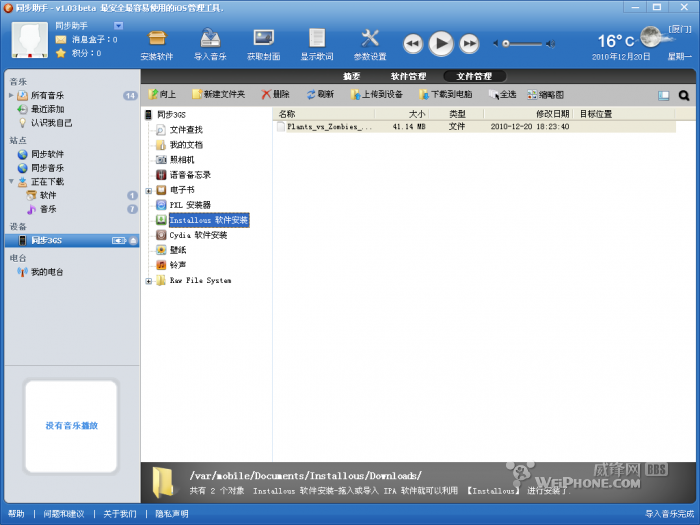
Task: Open 获取封面 cover fetch tool
Action: point(263,45)
